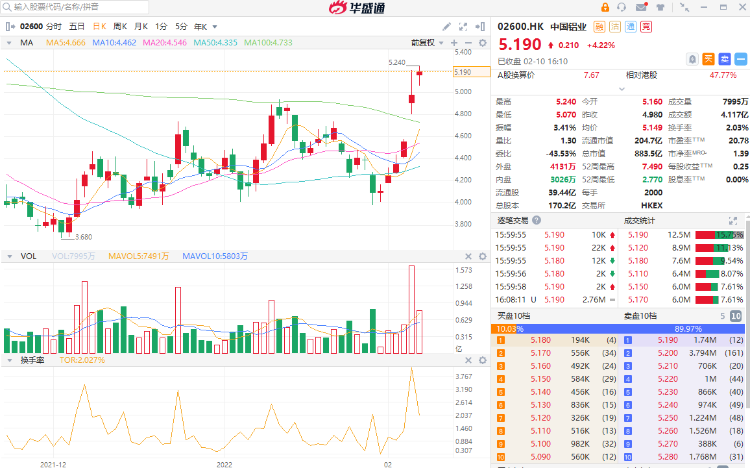Click the 16:08:11 U trade row

point(555,300)
